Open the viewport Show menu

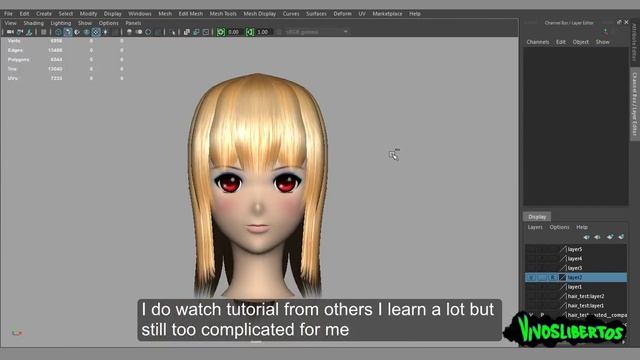click(x=85, y=23)
